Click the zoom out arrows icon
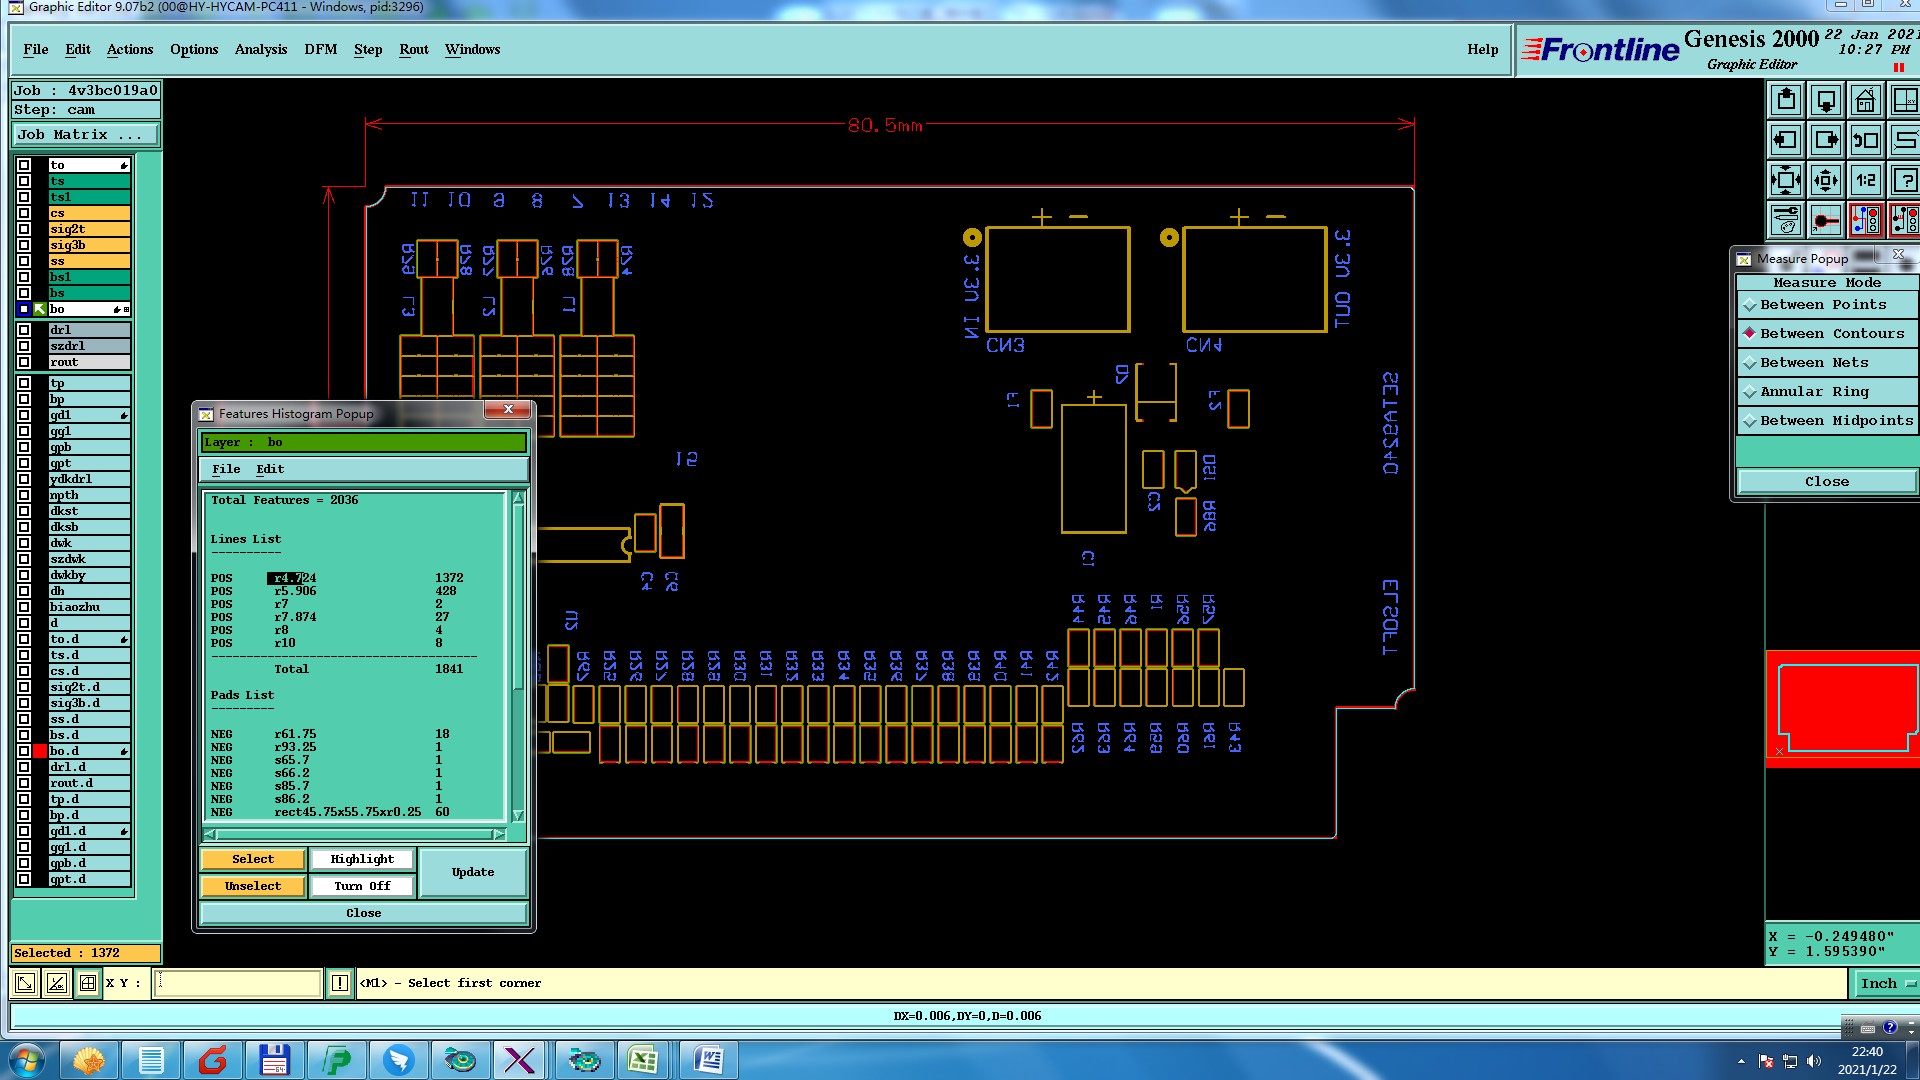Image resolution: width=1920 pixels, height=1080 pixels. 1826,181
